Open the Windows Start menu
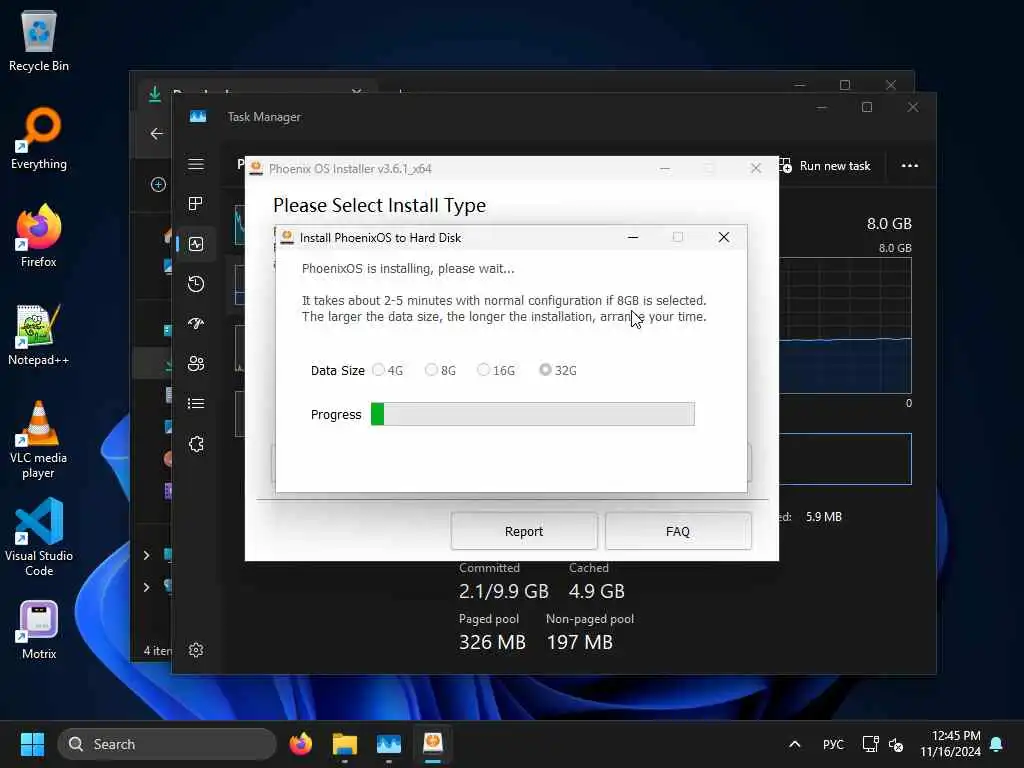The height and width of the screenshot is (768, 1024). click(x=32, y=744)
